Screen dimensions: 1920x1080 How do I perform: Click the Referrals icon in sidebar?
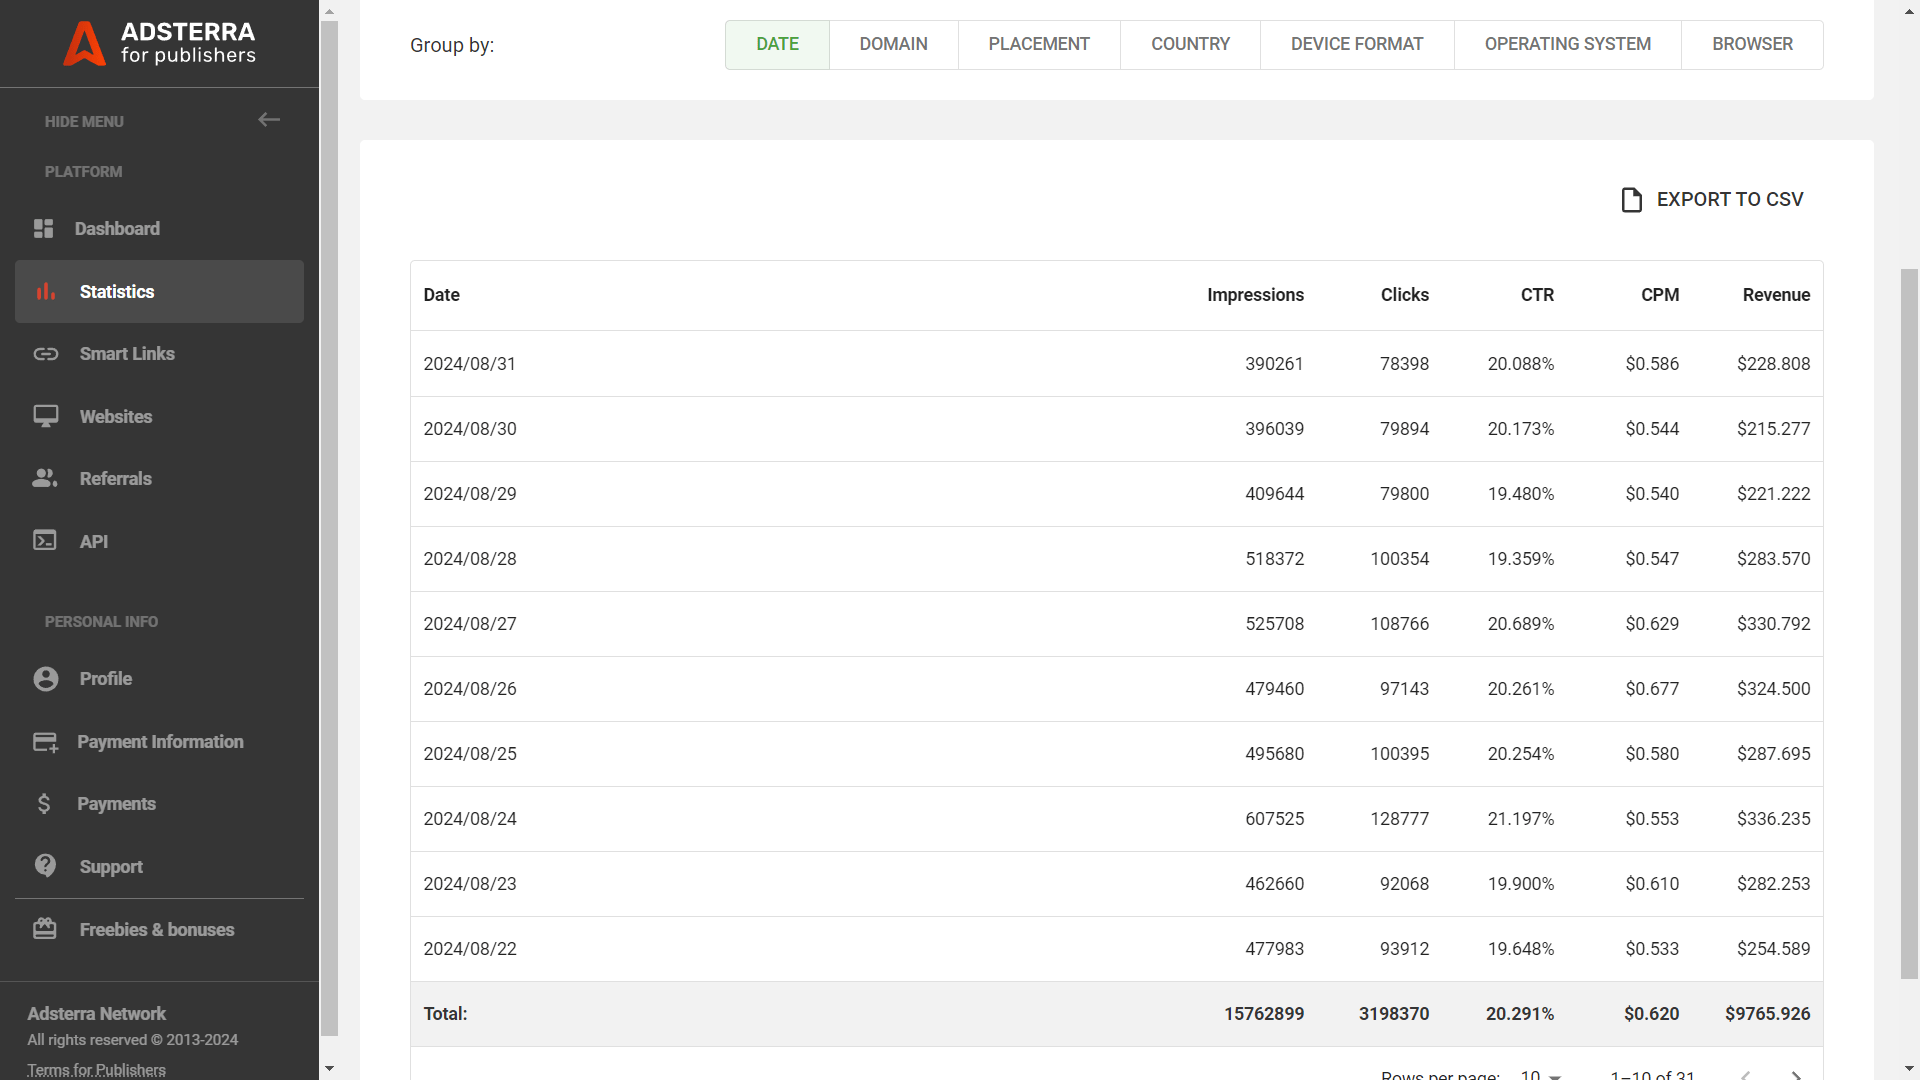46,479
